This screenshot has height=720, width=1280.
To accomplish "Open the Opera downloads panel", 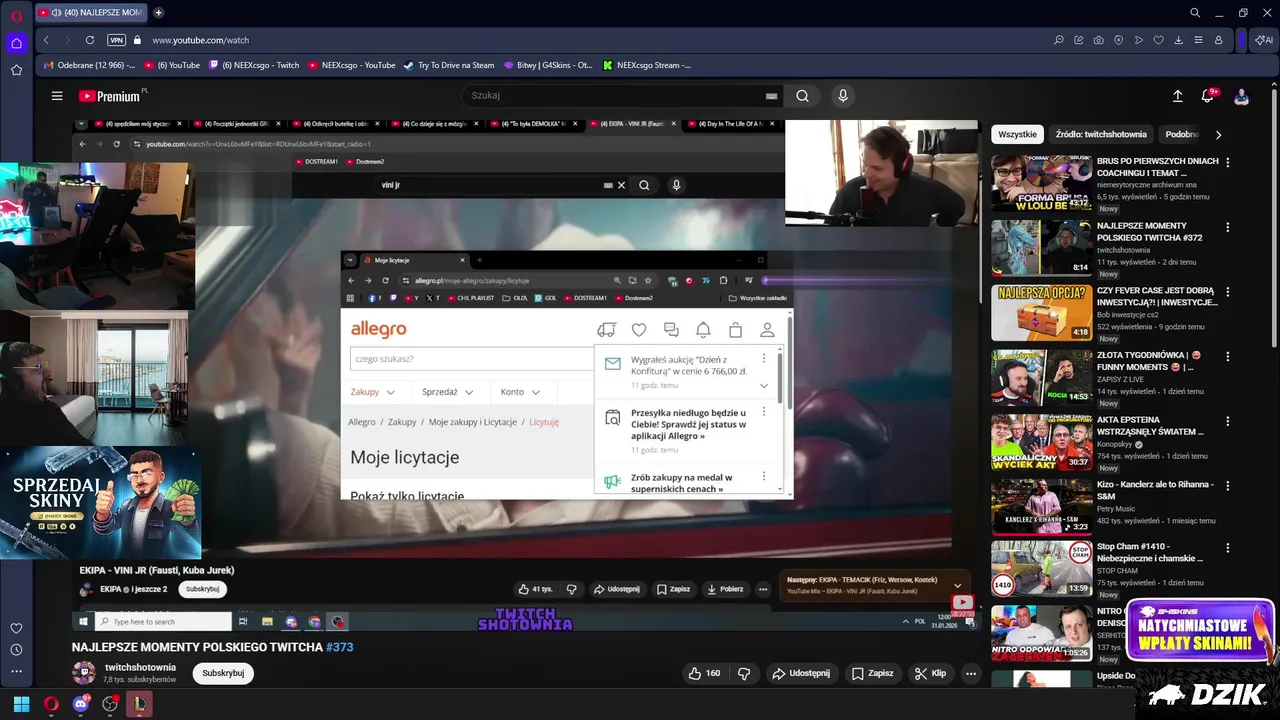I will tap(1179, 40).
